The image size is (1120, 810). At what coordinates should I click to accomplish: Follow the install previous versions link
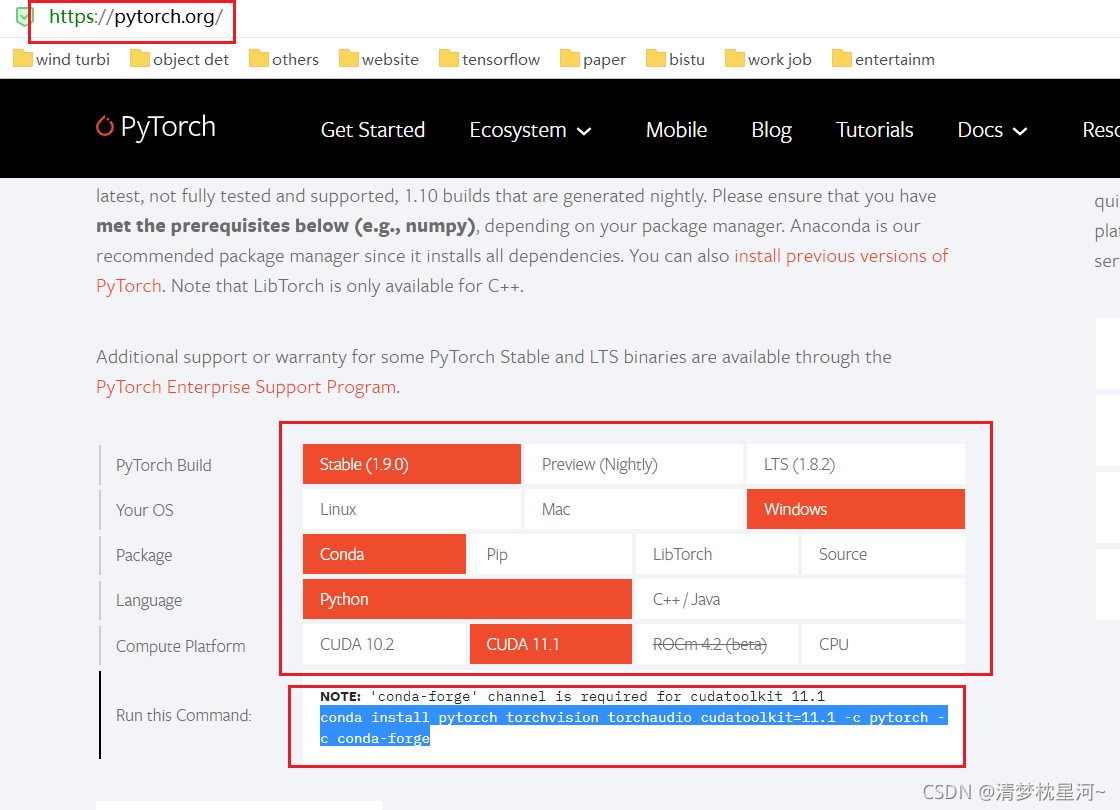[841, 256]
